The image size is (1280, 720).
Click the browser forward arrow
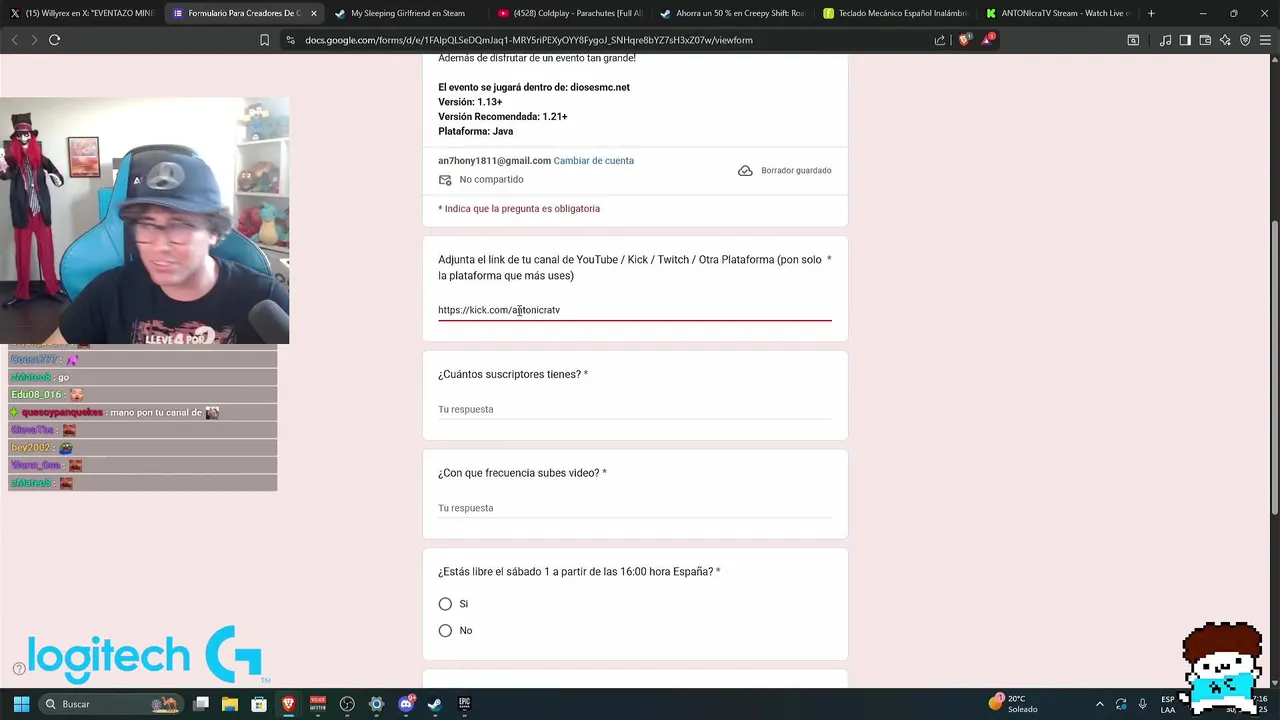pyautogui.click(x=34, y=40)
